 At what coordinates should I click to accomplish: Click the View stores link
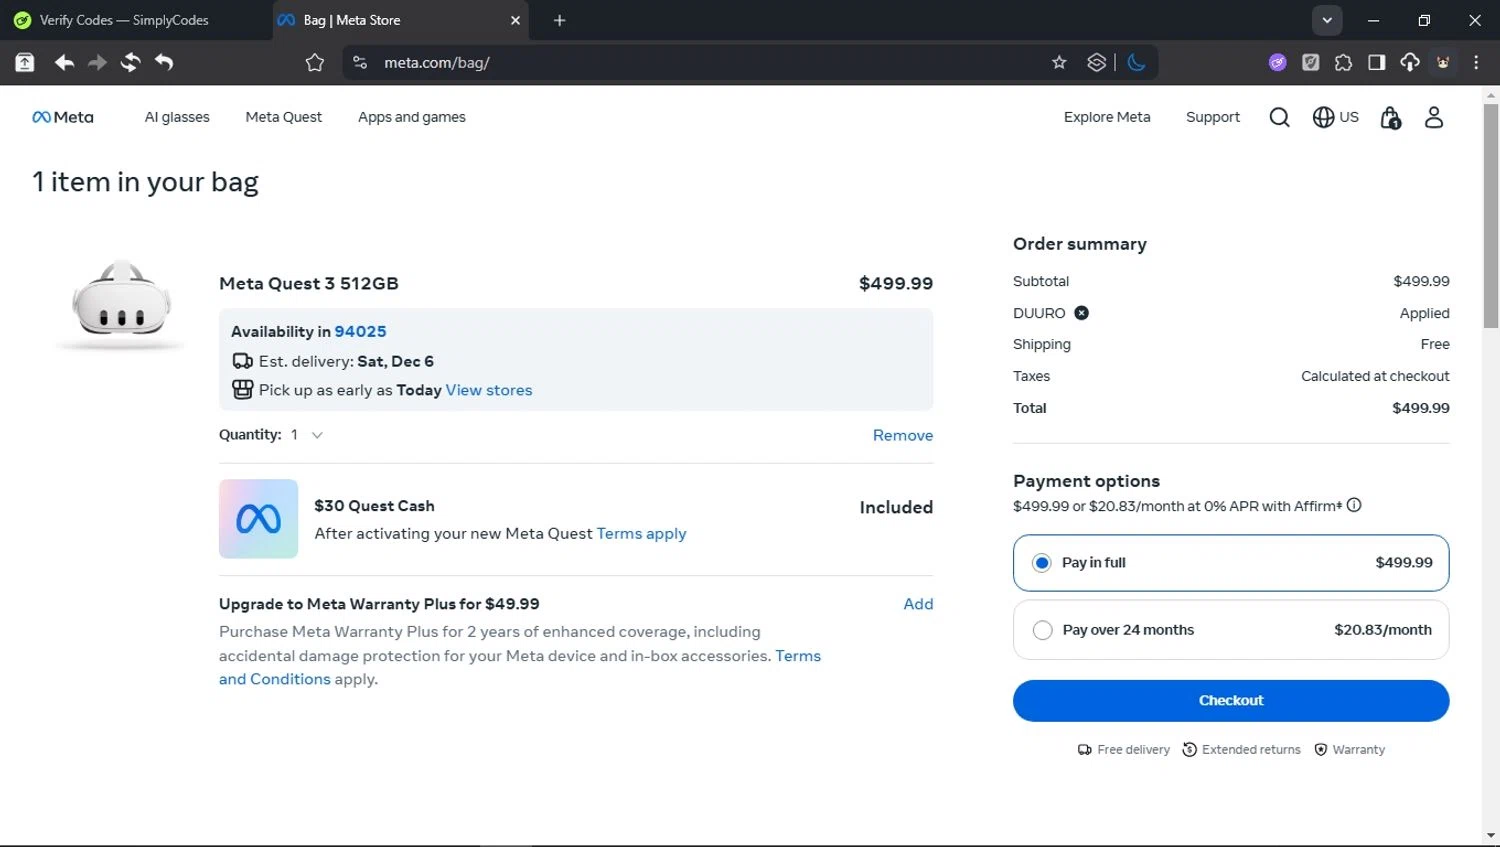click(489, 390)
